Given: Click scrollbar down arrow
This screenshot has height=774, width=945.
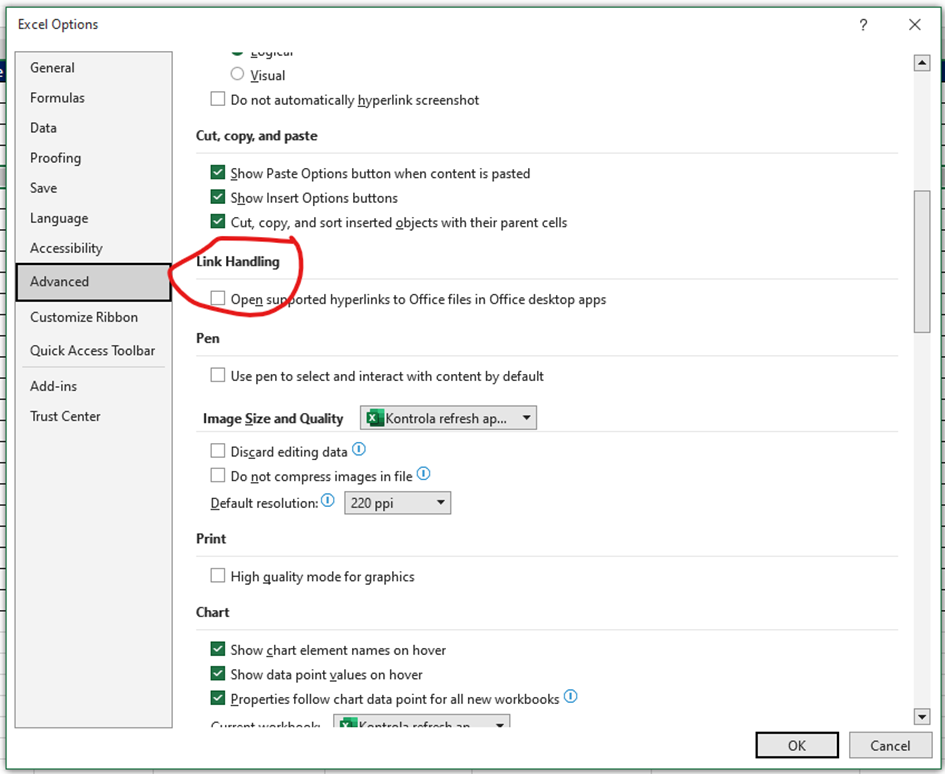Looking at the screenshot, I should click(921, 716).
